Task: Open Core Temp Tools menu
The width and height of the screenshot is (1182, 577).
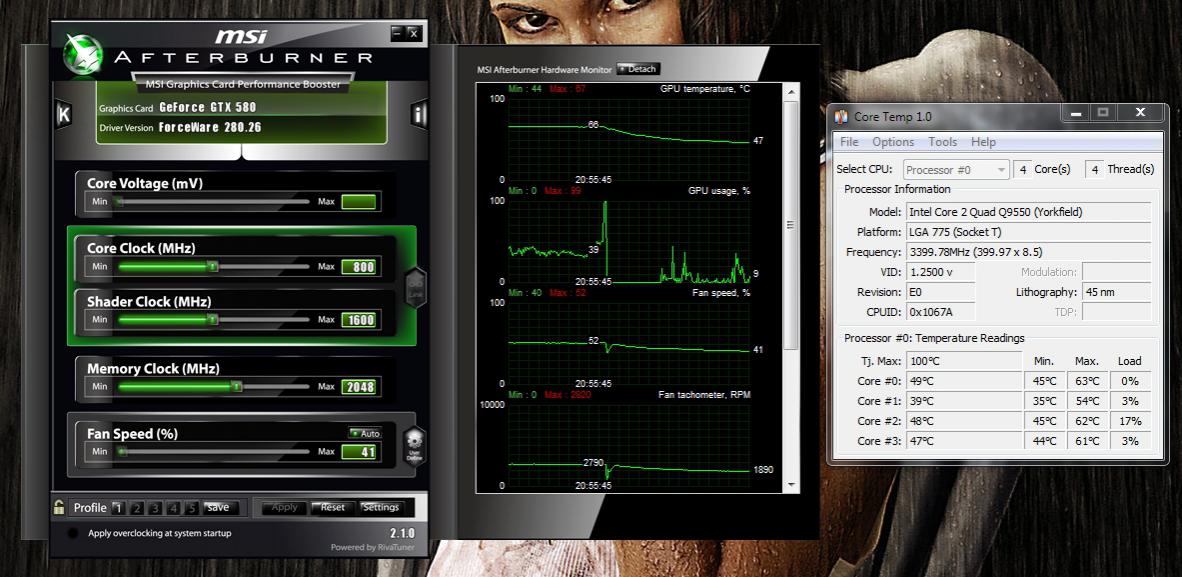Action: (942, 142)
